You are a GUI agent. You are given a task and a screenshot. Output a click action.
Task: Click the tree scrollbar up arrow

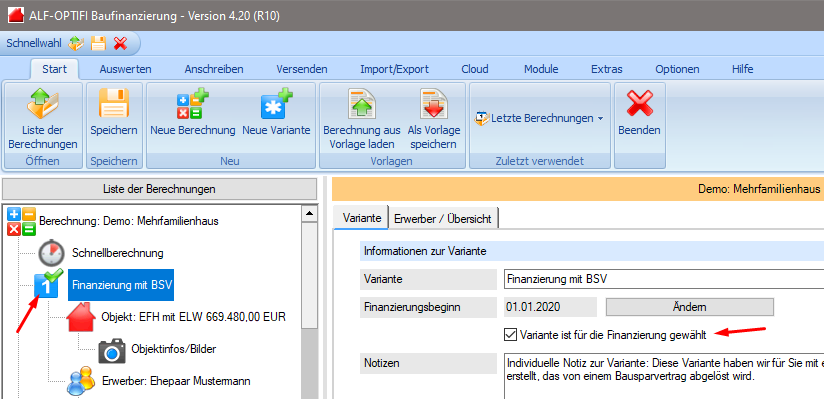pos(310,213)
